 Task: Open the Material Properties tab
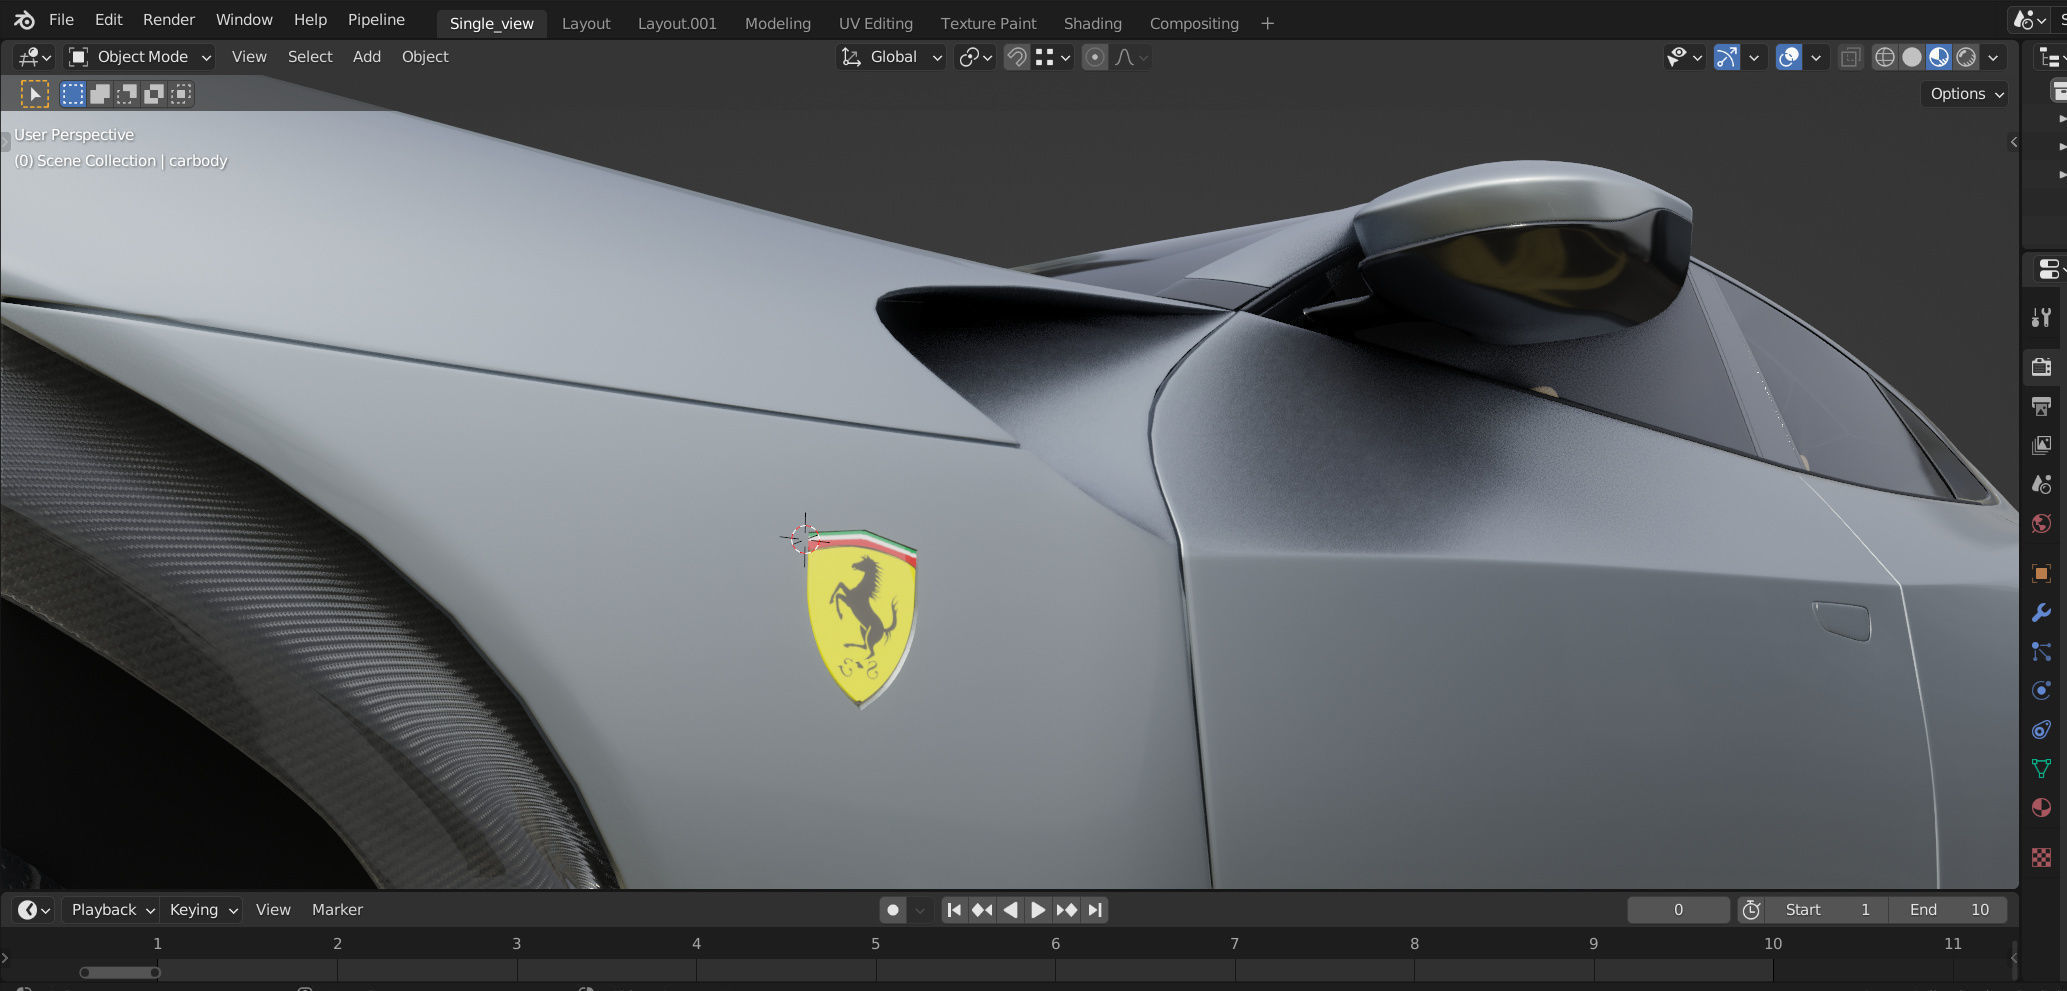click(2042, 807)
